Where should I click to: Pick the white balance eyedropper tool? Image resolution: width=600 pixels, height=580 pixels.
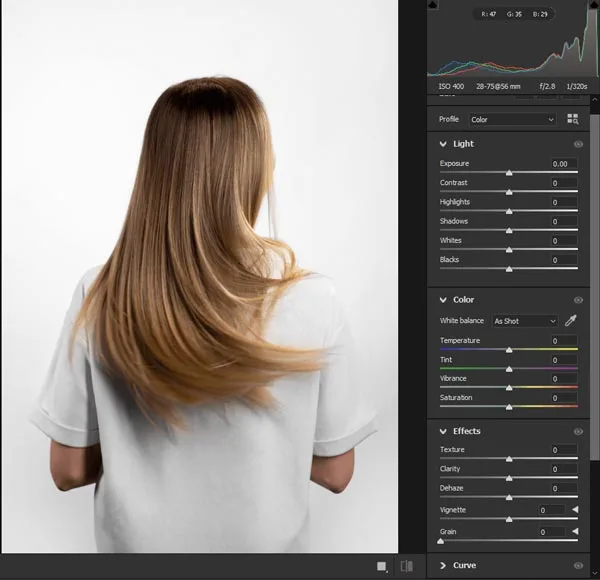pyautogui.click(x=571, y=321)
